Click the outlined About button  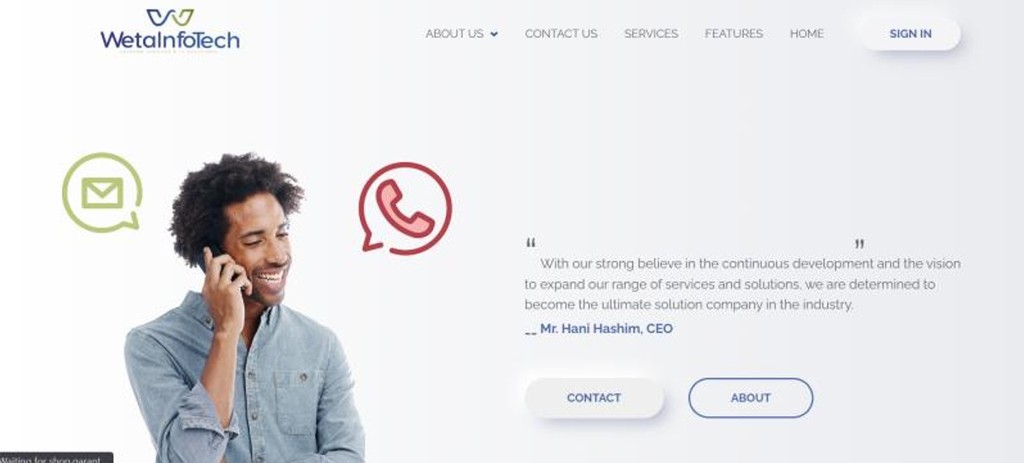[750, 398]
